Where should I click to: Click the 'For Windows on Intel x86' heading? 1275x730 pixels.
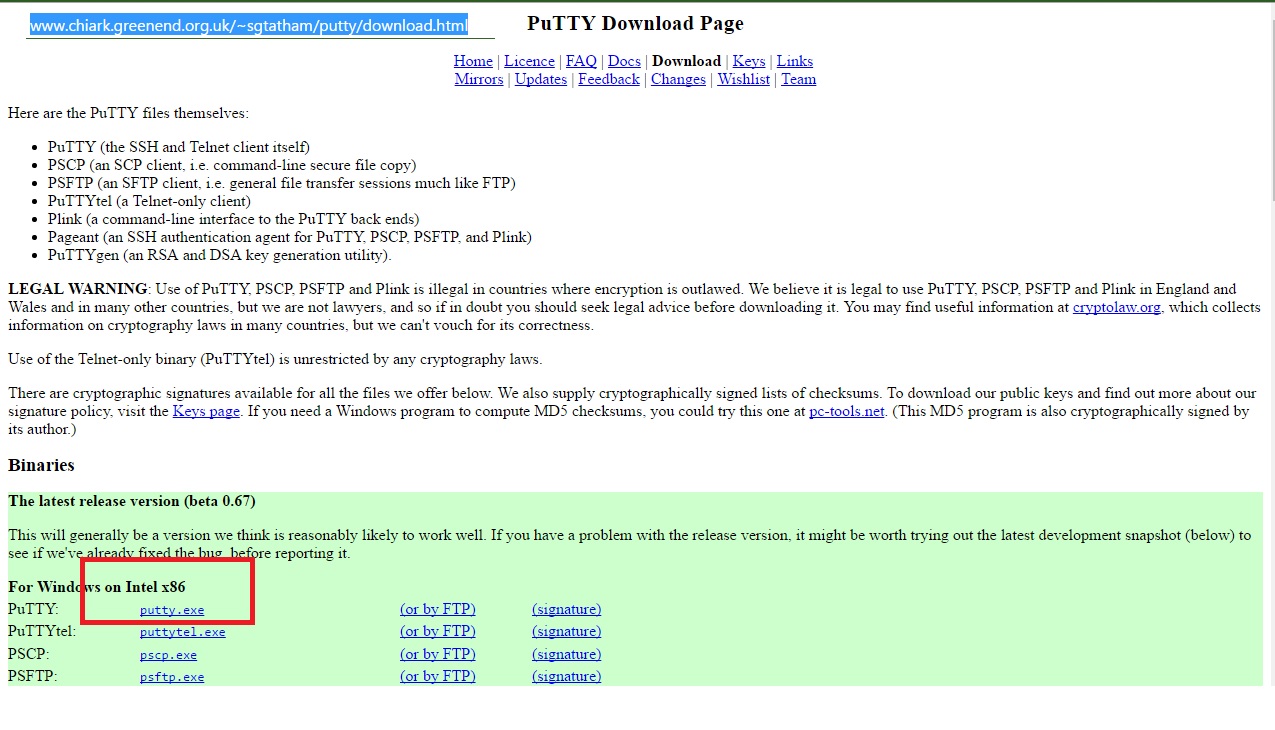click(97, 587)
